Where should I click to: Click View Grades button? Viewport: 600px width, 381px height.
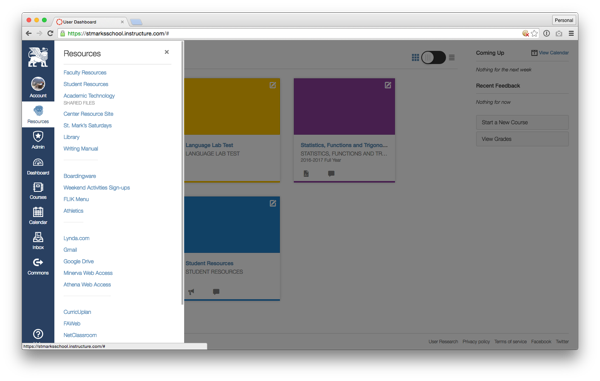(x=522, y=139)
